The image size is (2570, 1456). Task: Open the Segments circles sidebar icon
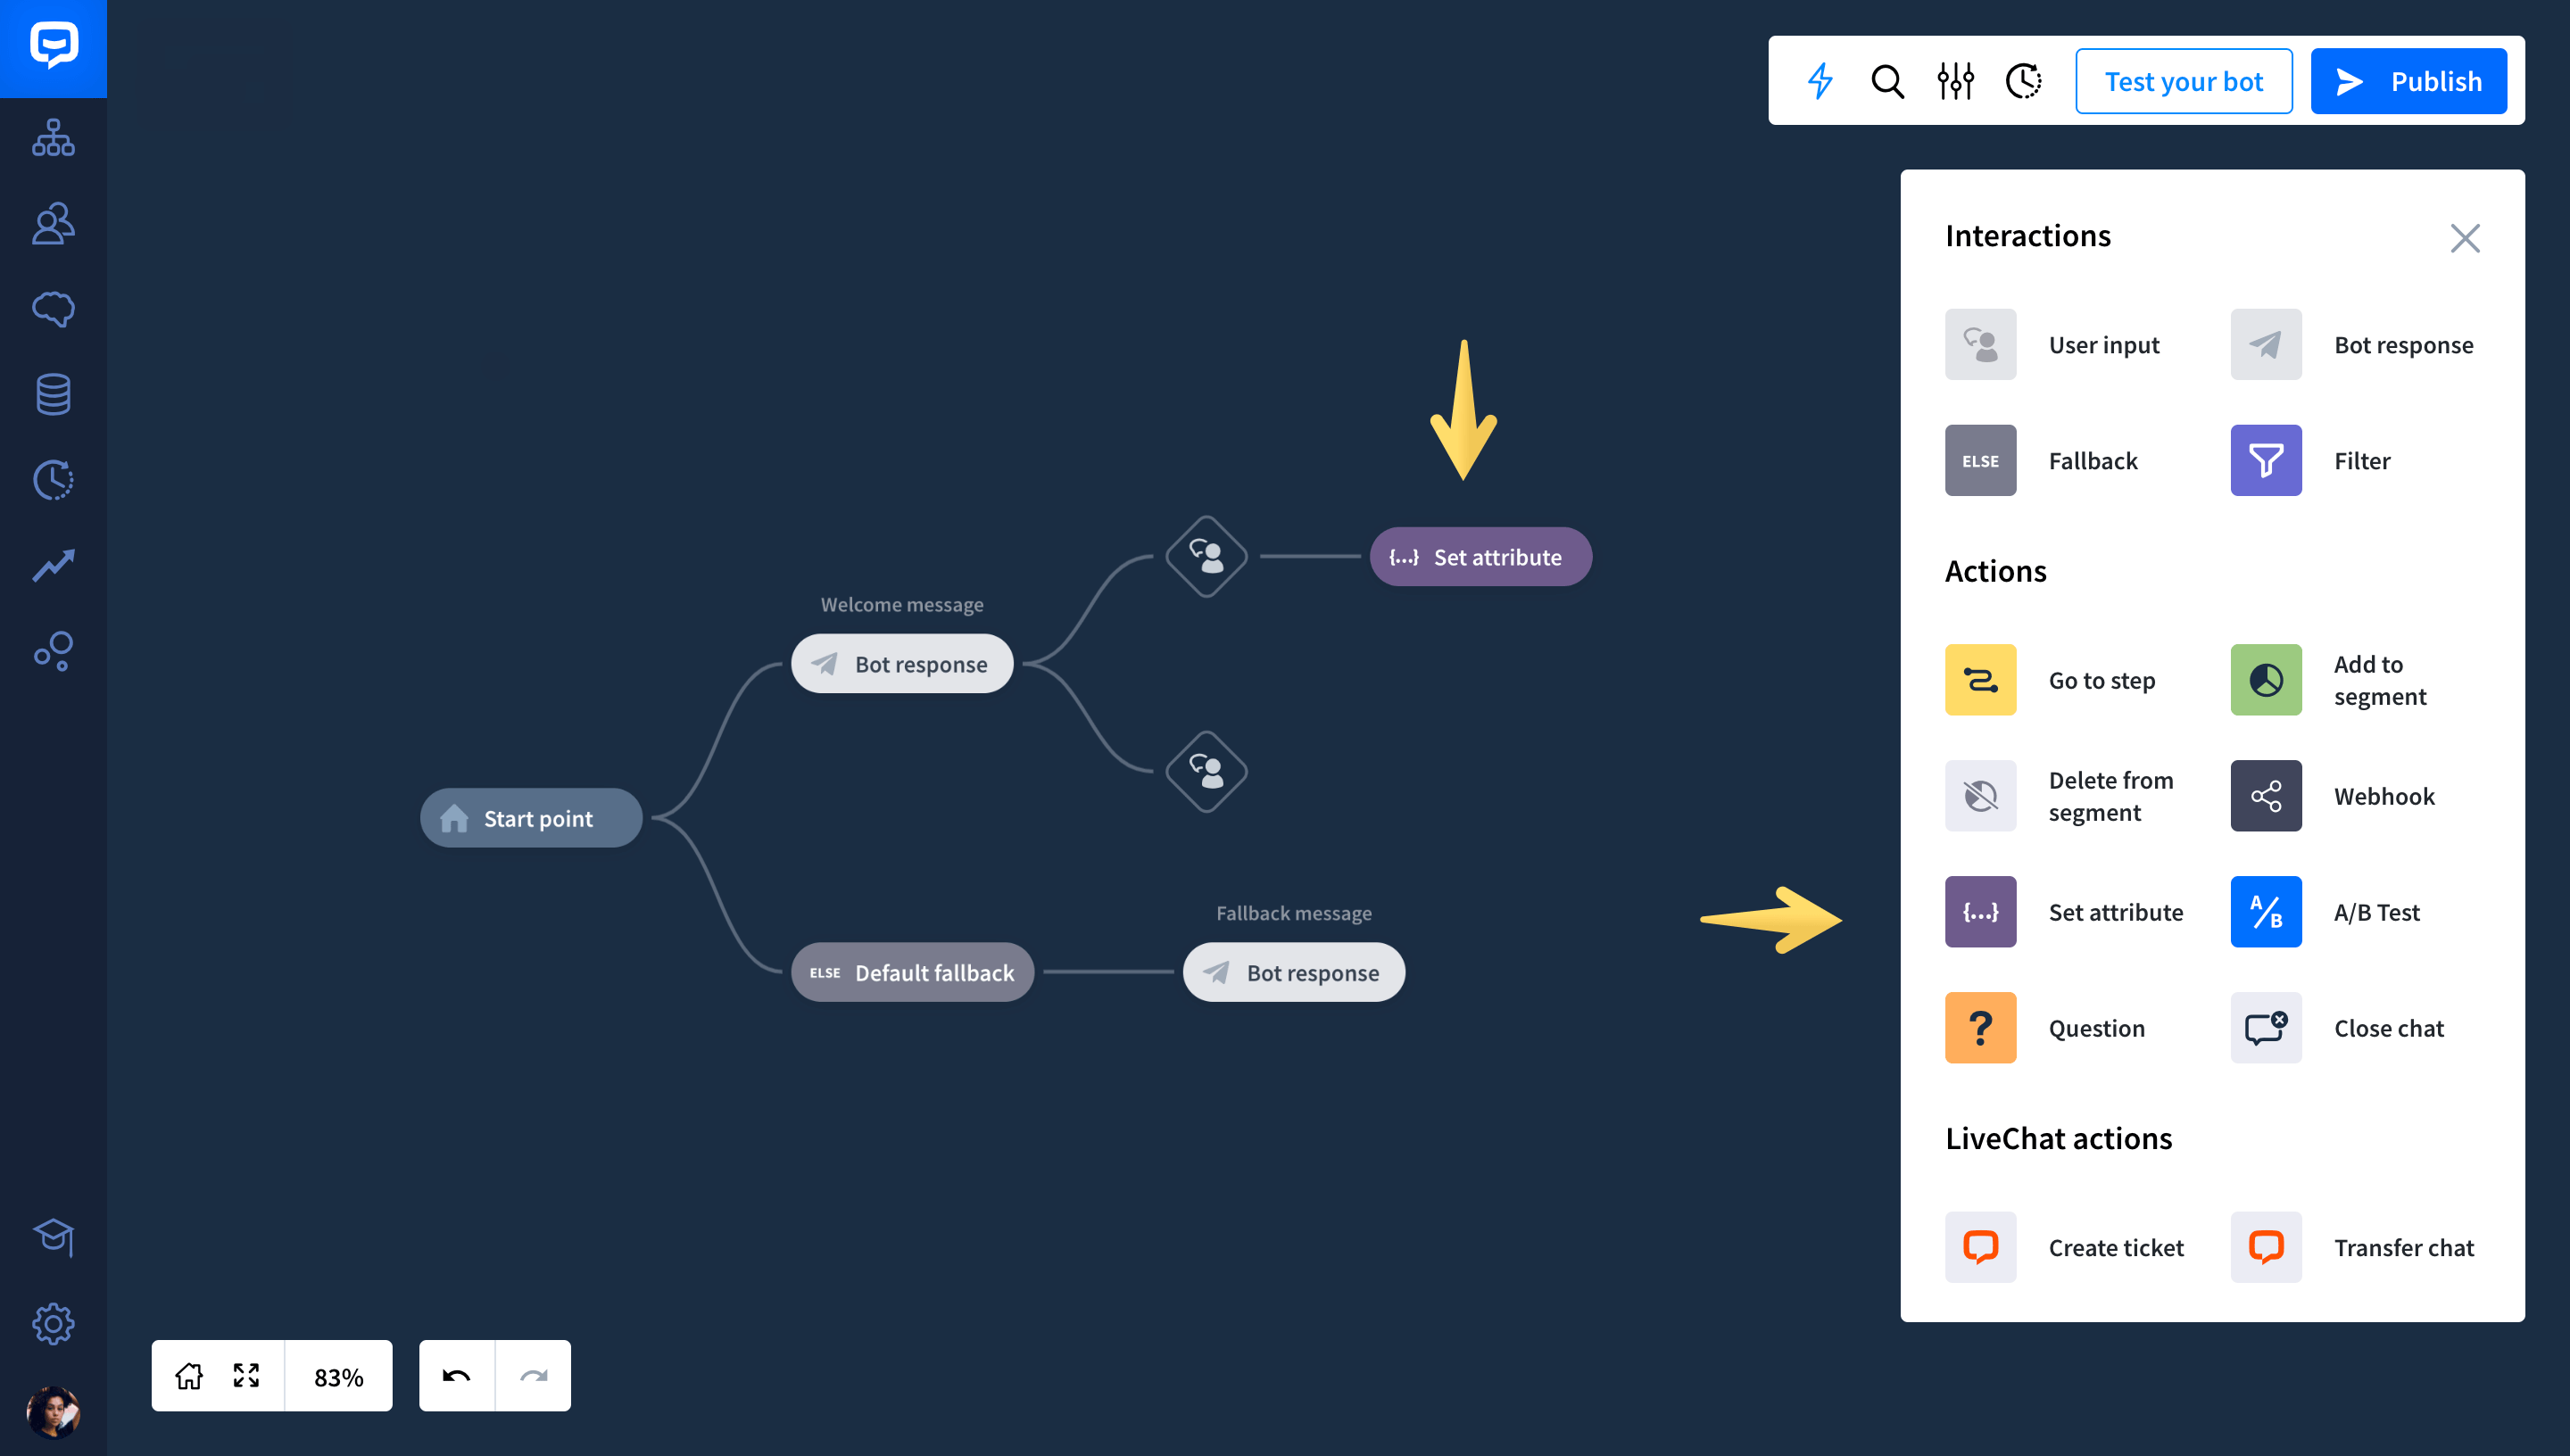(x=53, y=651)
